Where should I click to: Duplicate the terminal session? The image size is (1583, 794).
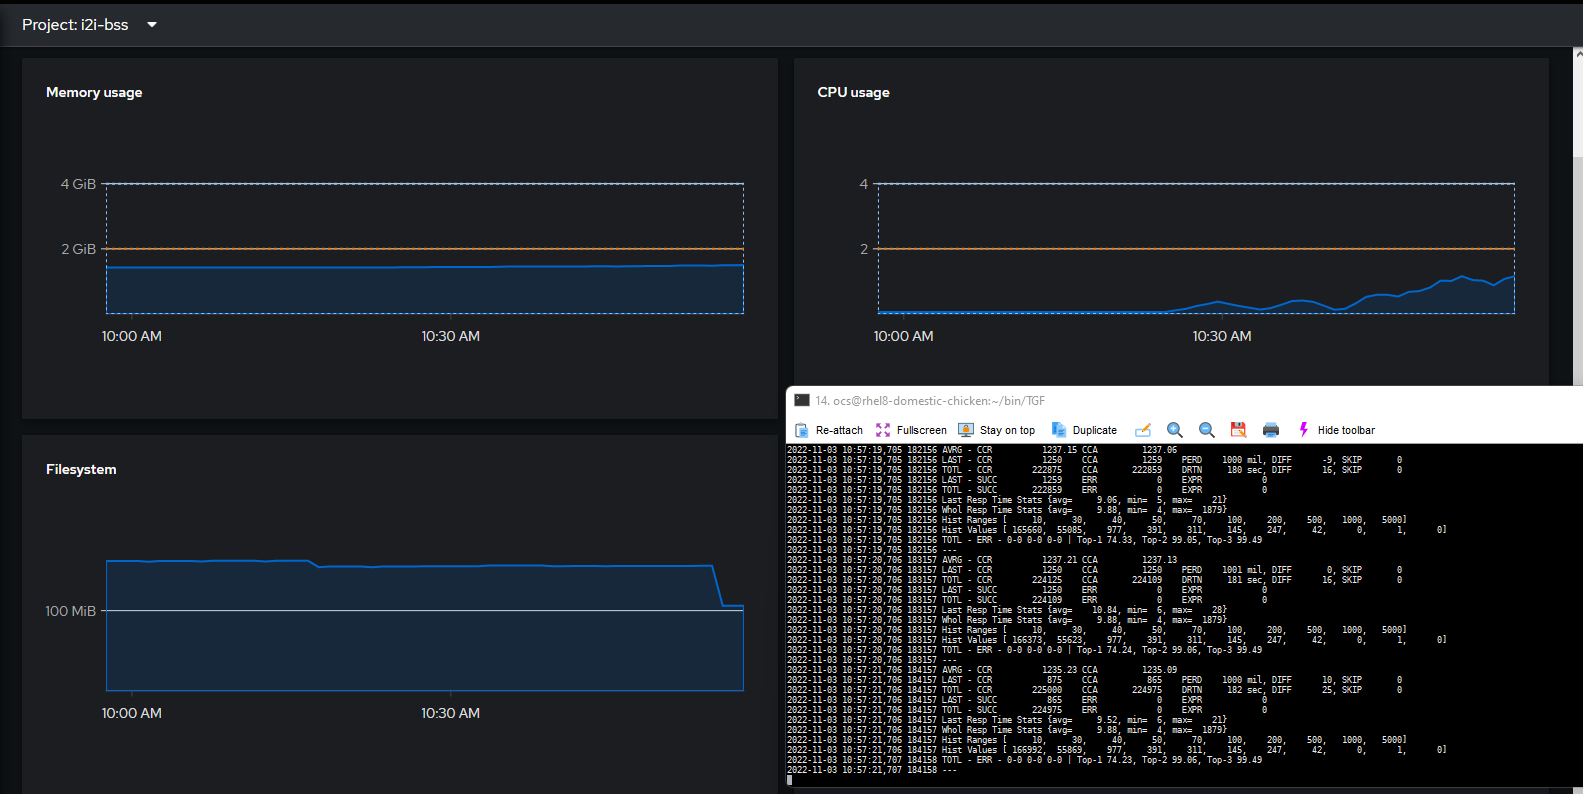(1084, 430)
